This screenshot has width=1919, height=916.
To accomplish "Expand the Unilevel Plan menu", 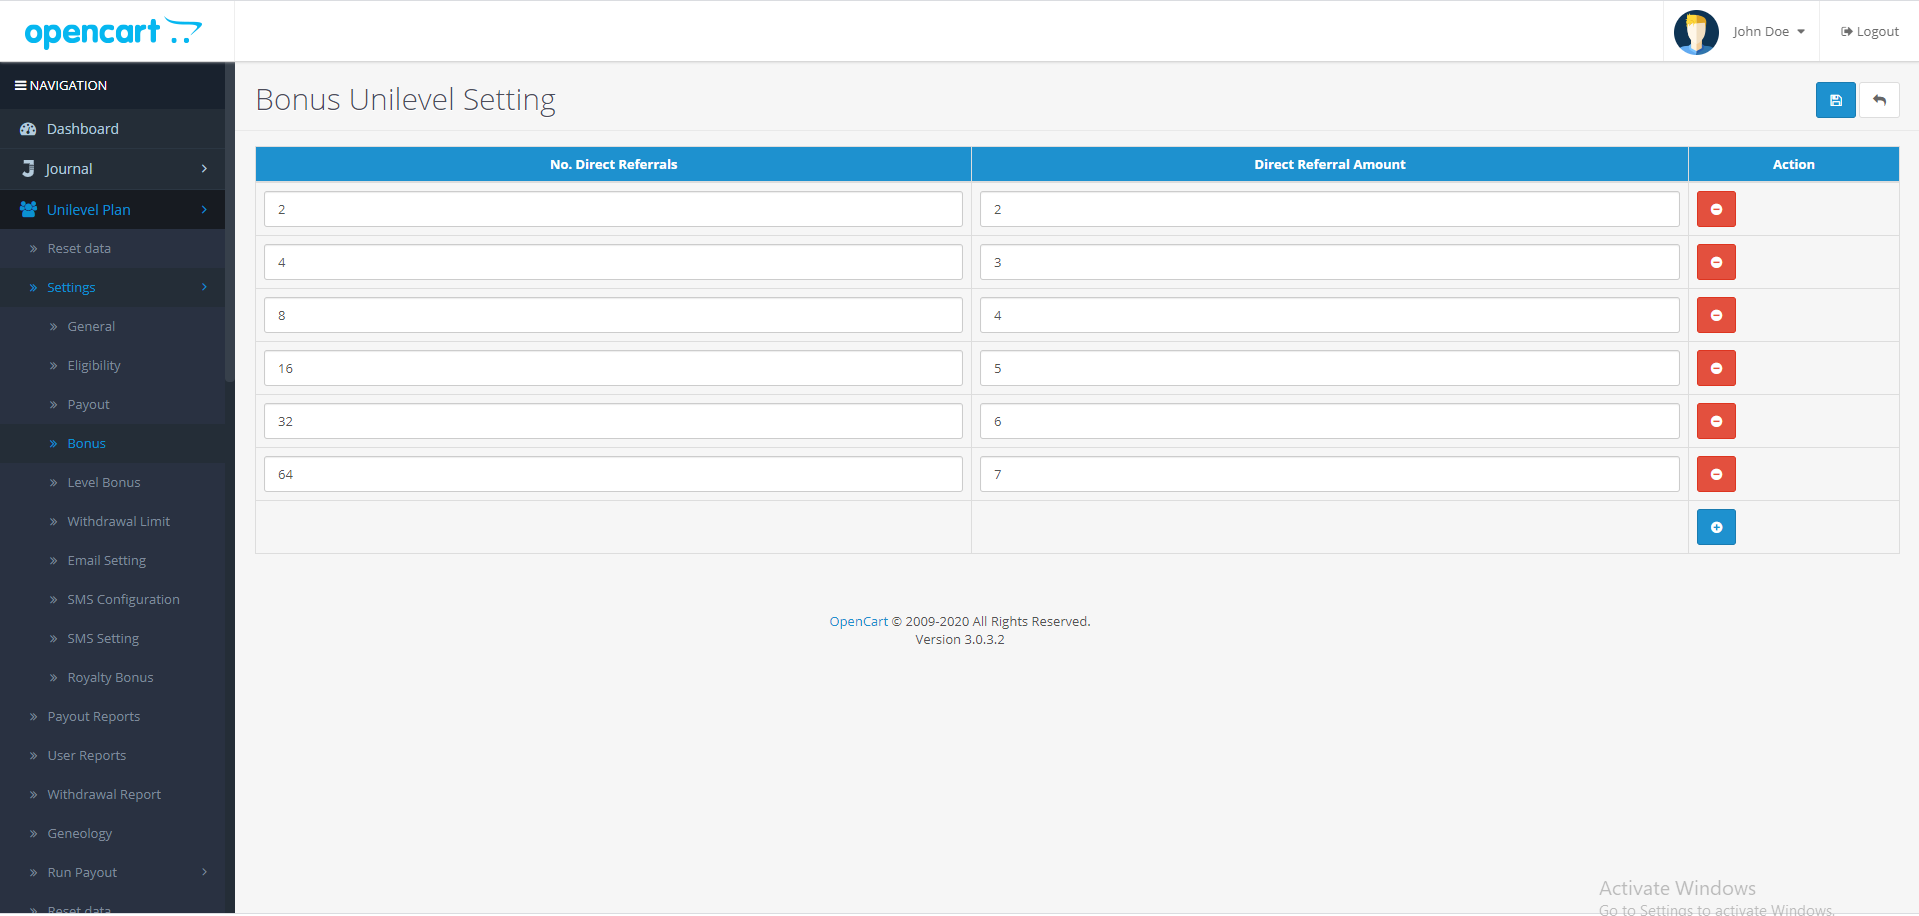I will coord(89,209).
